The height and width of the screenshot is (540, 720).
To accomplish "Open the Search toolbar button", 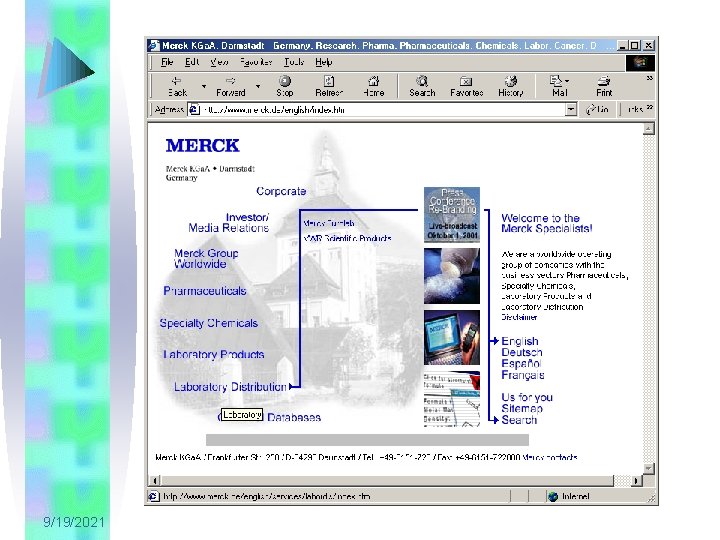I will pyautogui.click(x=422, y=86).
